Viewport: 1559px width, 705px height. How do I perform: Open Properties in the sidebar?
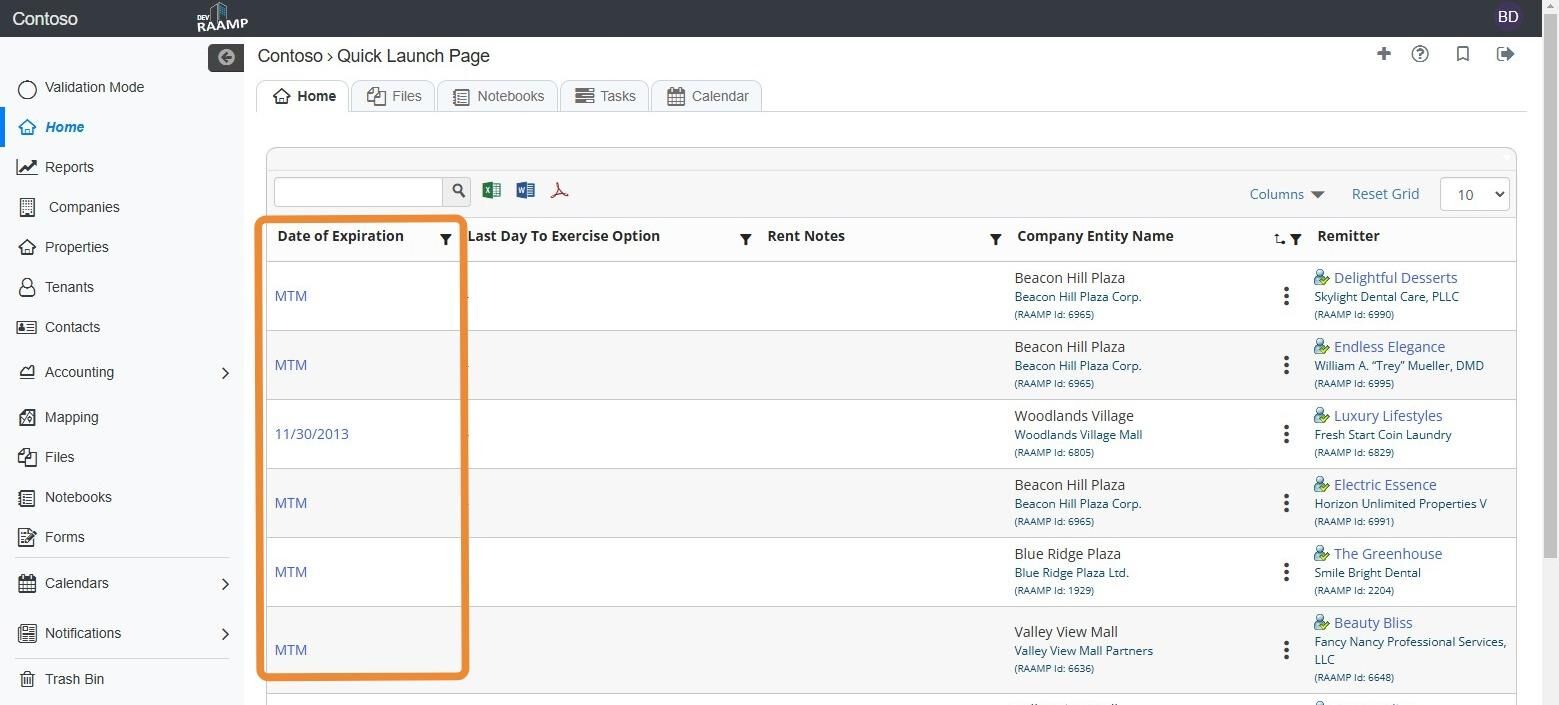click(x=76, y=247)
